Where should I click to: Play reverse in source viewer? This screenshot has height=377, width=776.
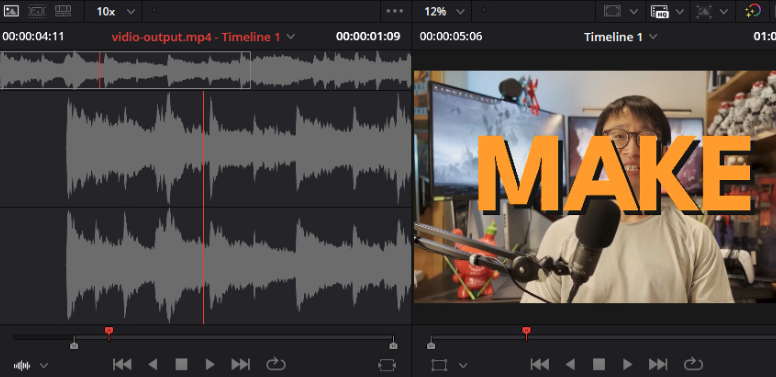152,365
